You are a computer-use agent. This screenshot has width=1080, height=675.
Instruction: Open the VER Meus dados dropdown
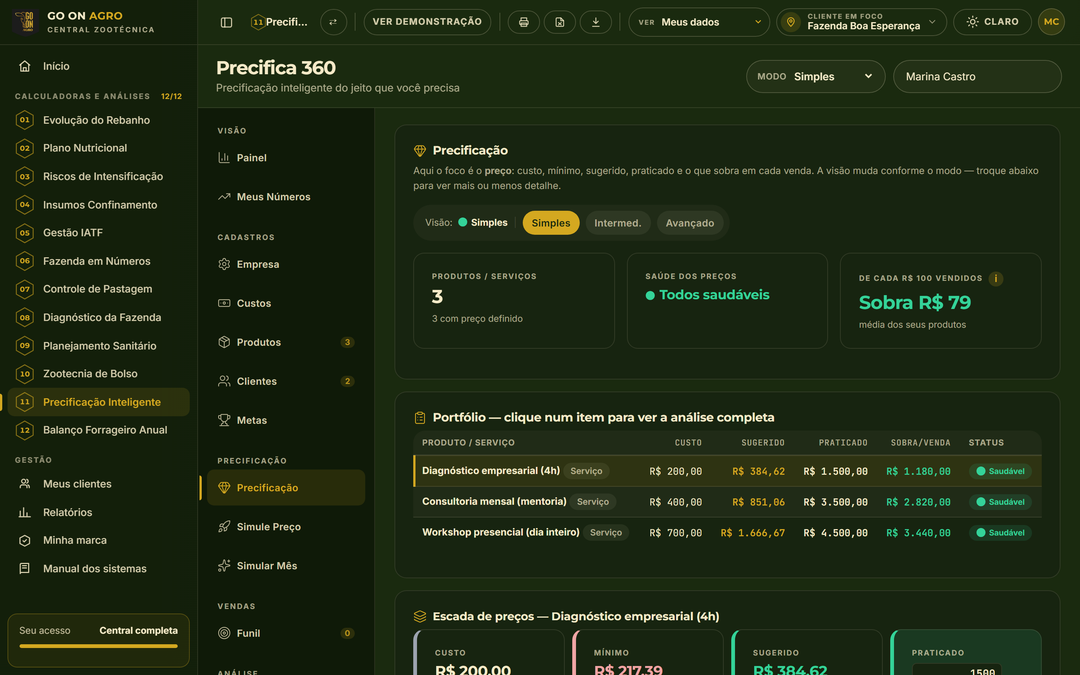pyautogui.click(x=698, y=22)
